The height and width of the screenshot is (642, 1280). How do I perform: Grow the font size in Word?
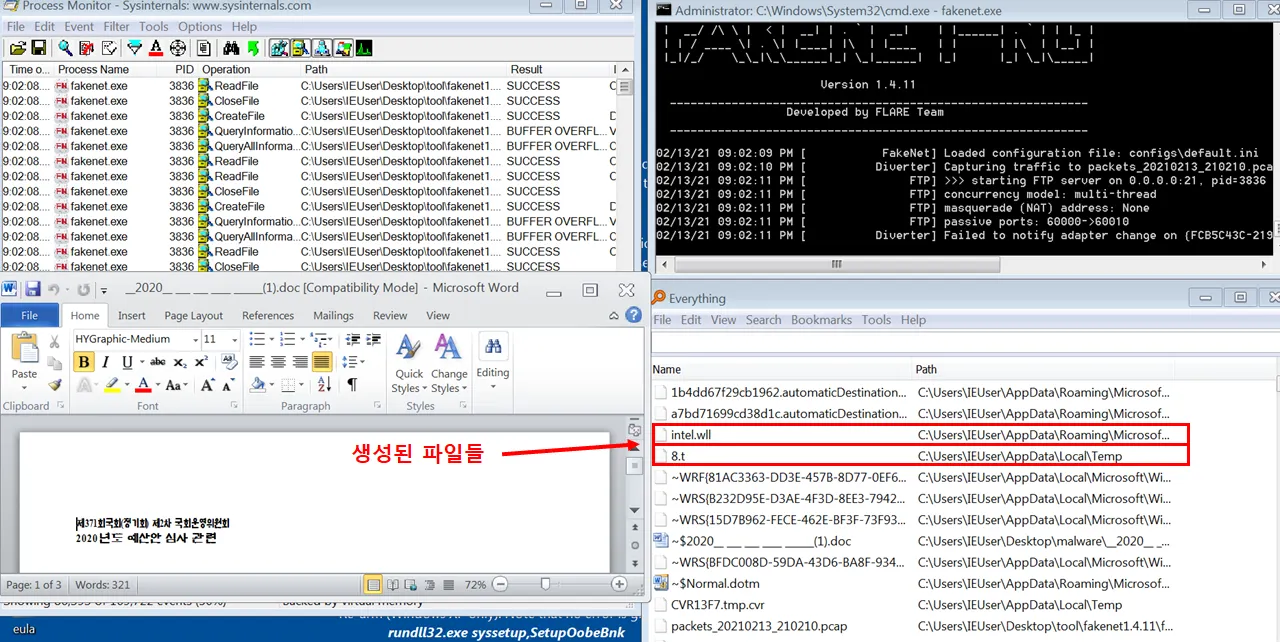coord(207,385)
